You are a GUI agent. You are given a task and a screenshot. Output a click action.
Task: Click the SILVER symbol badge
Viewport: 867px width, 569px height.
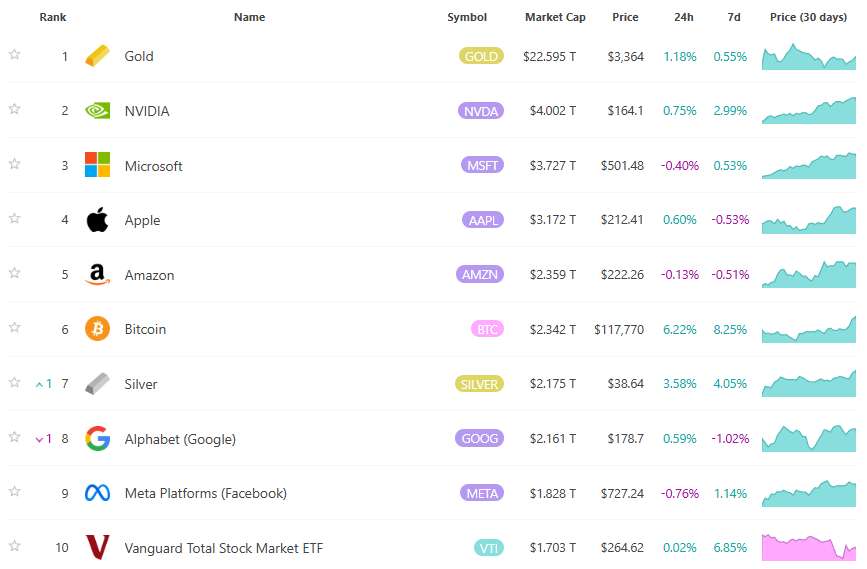[x=479, y=384]
